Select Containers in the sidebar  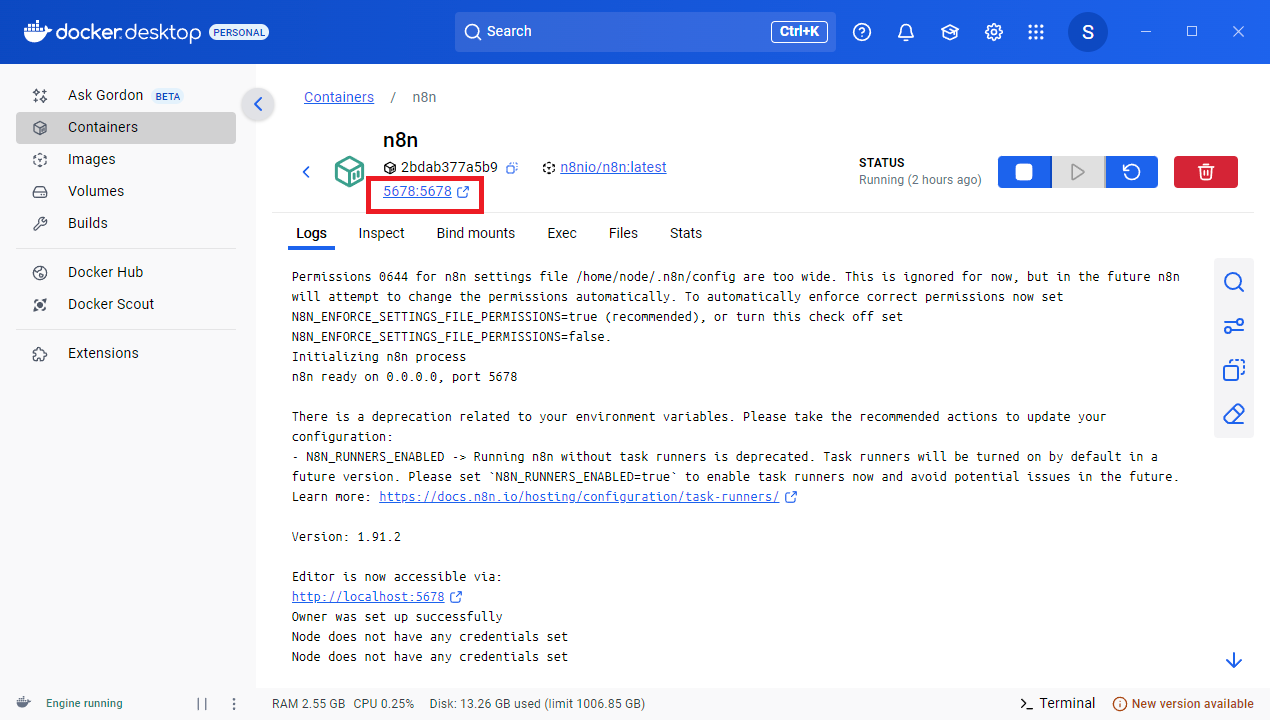[126, 128]
